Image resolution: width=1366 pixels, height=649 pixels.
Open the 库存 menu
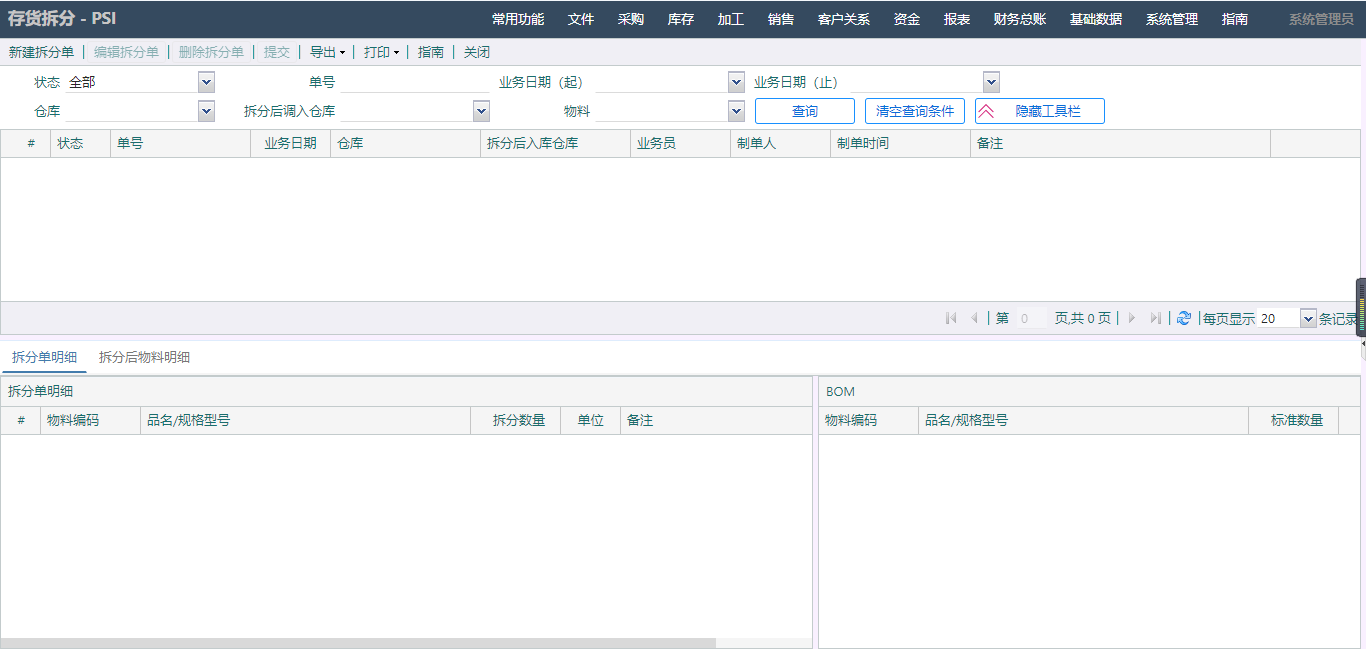681,19
